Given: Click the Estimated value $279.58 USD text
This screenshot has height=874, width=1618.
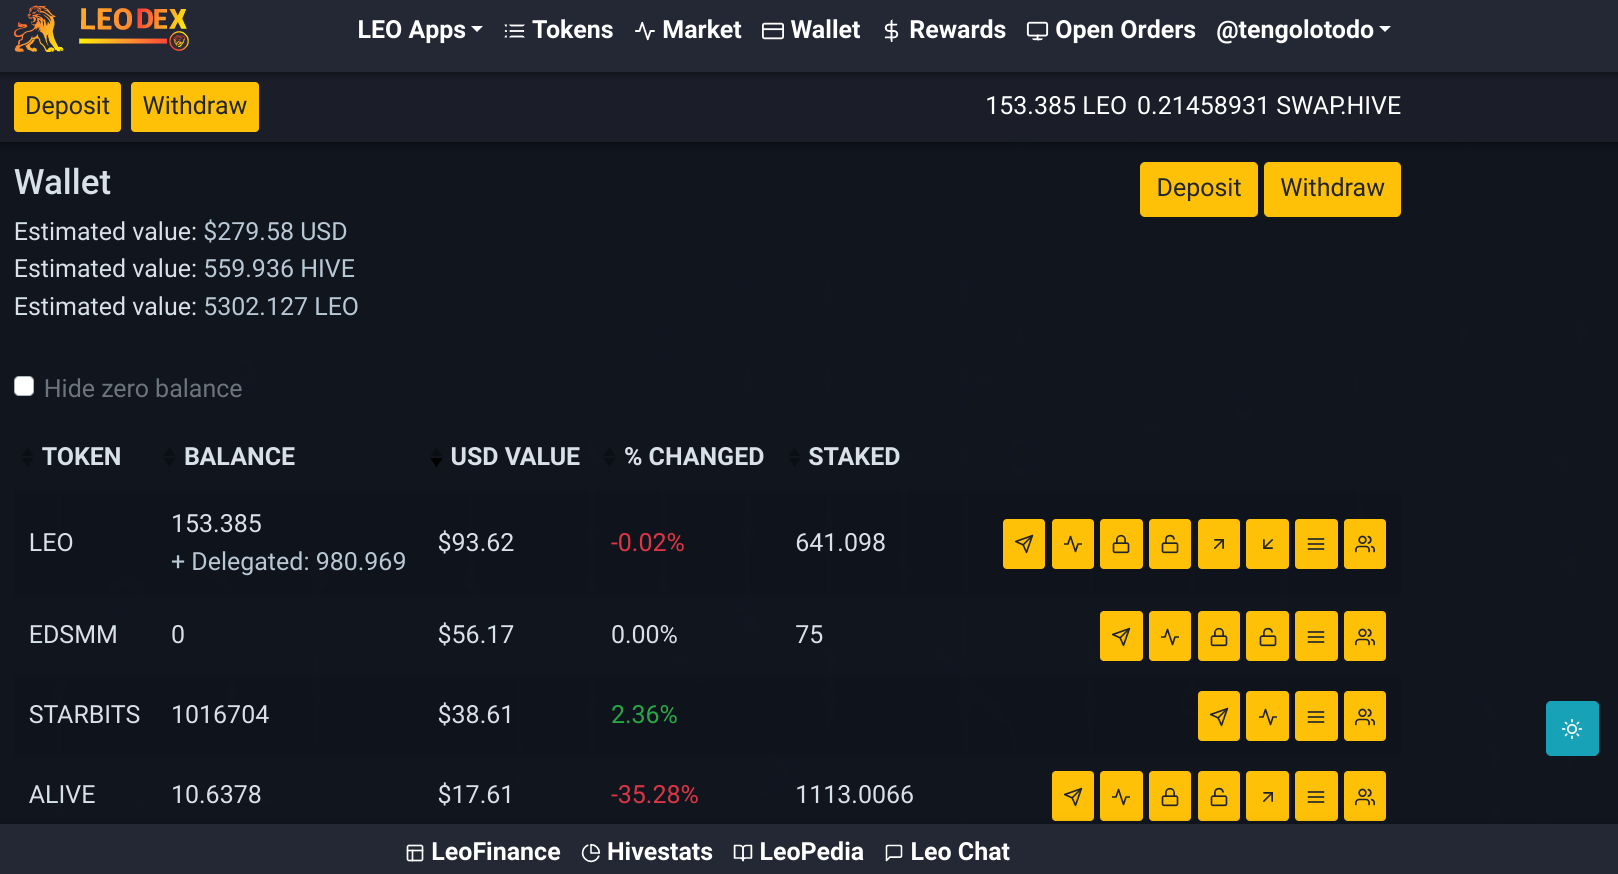Looking at the screenshot, I should tap(180, 232).
